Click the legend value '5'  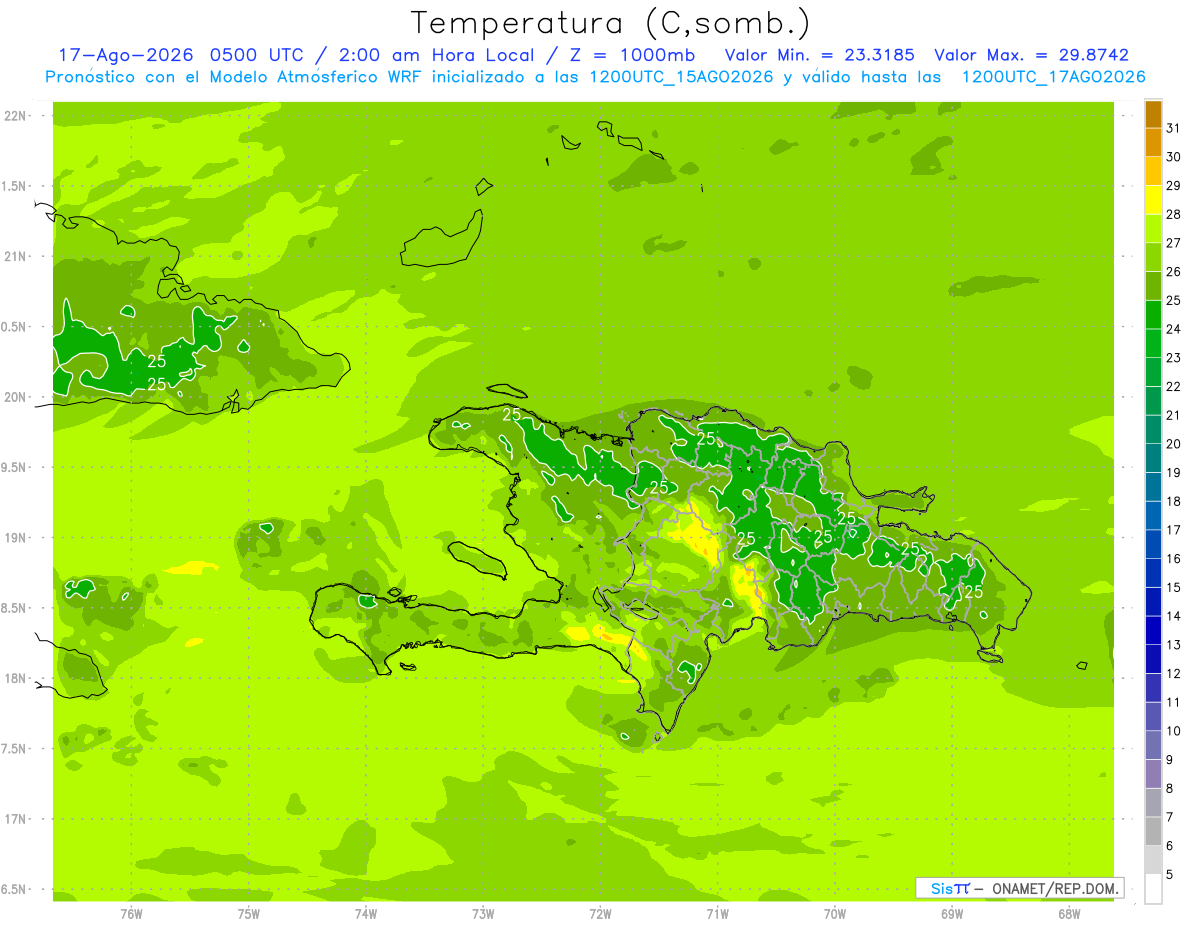pos(1172,874)
